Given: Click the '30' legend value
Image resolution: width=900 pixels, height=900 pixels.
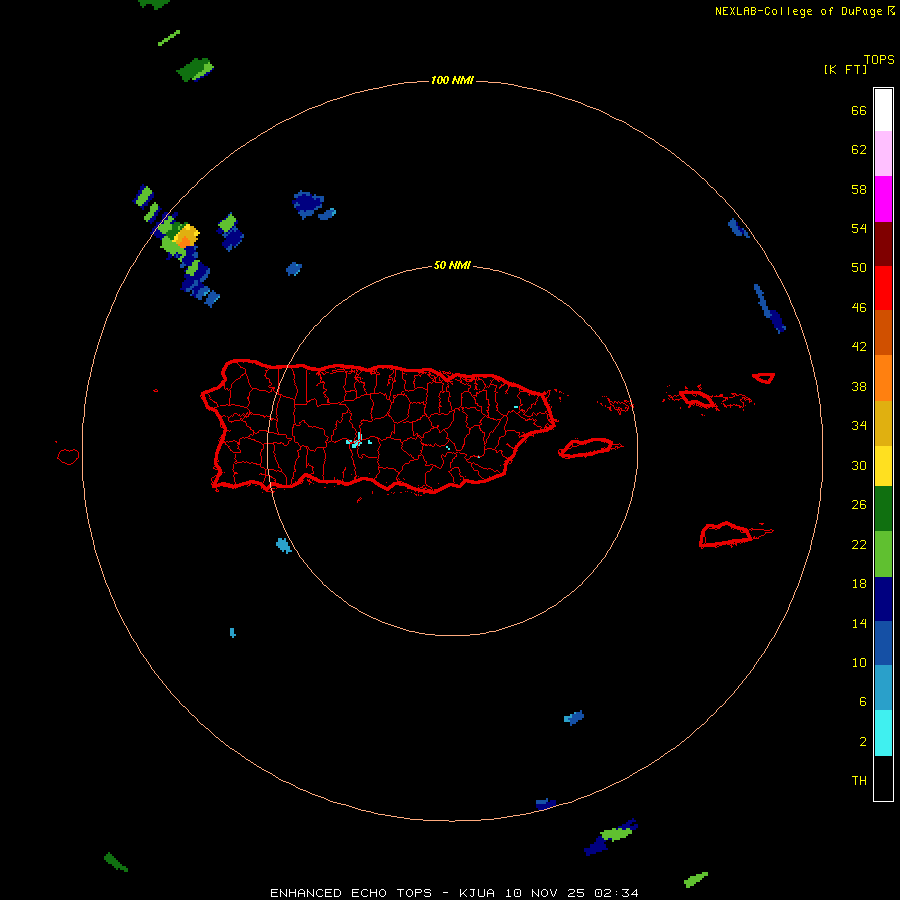Looking at the screenshot, I should pos(859,465).
